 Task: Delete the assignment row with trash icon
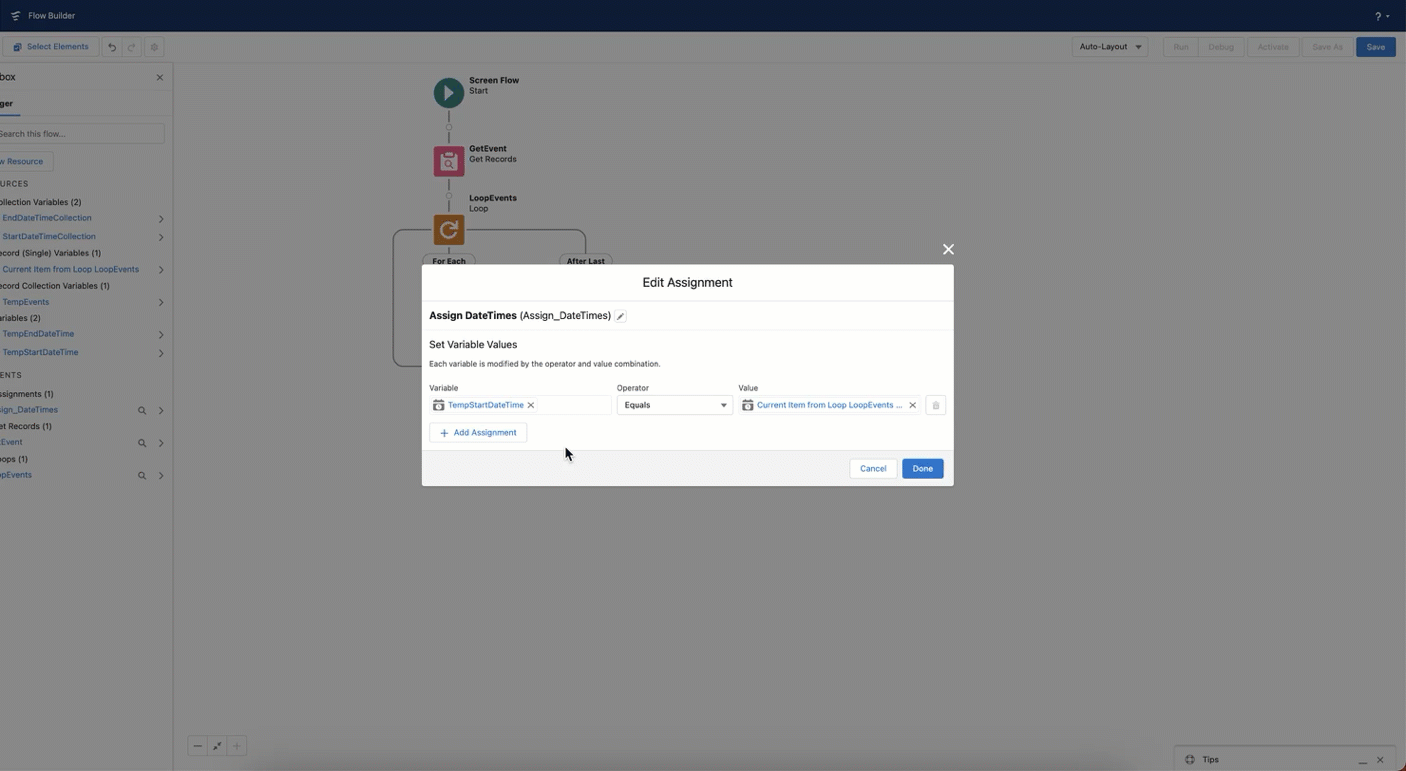(935, 405)
